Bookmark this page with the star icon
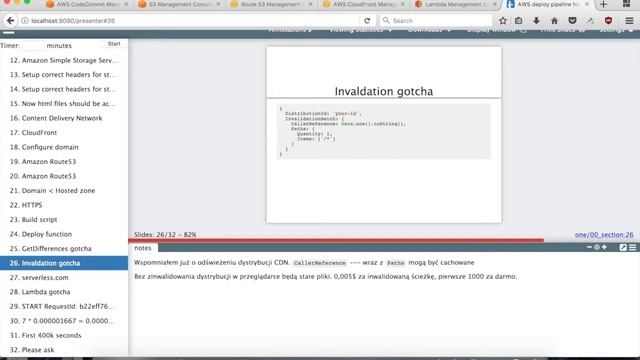Viewport: 640px width, 360px height. [x=503, y=20]
